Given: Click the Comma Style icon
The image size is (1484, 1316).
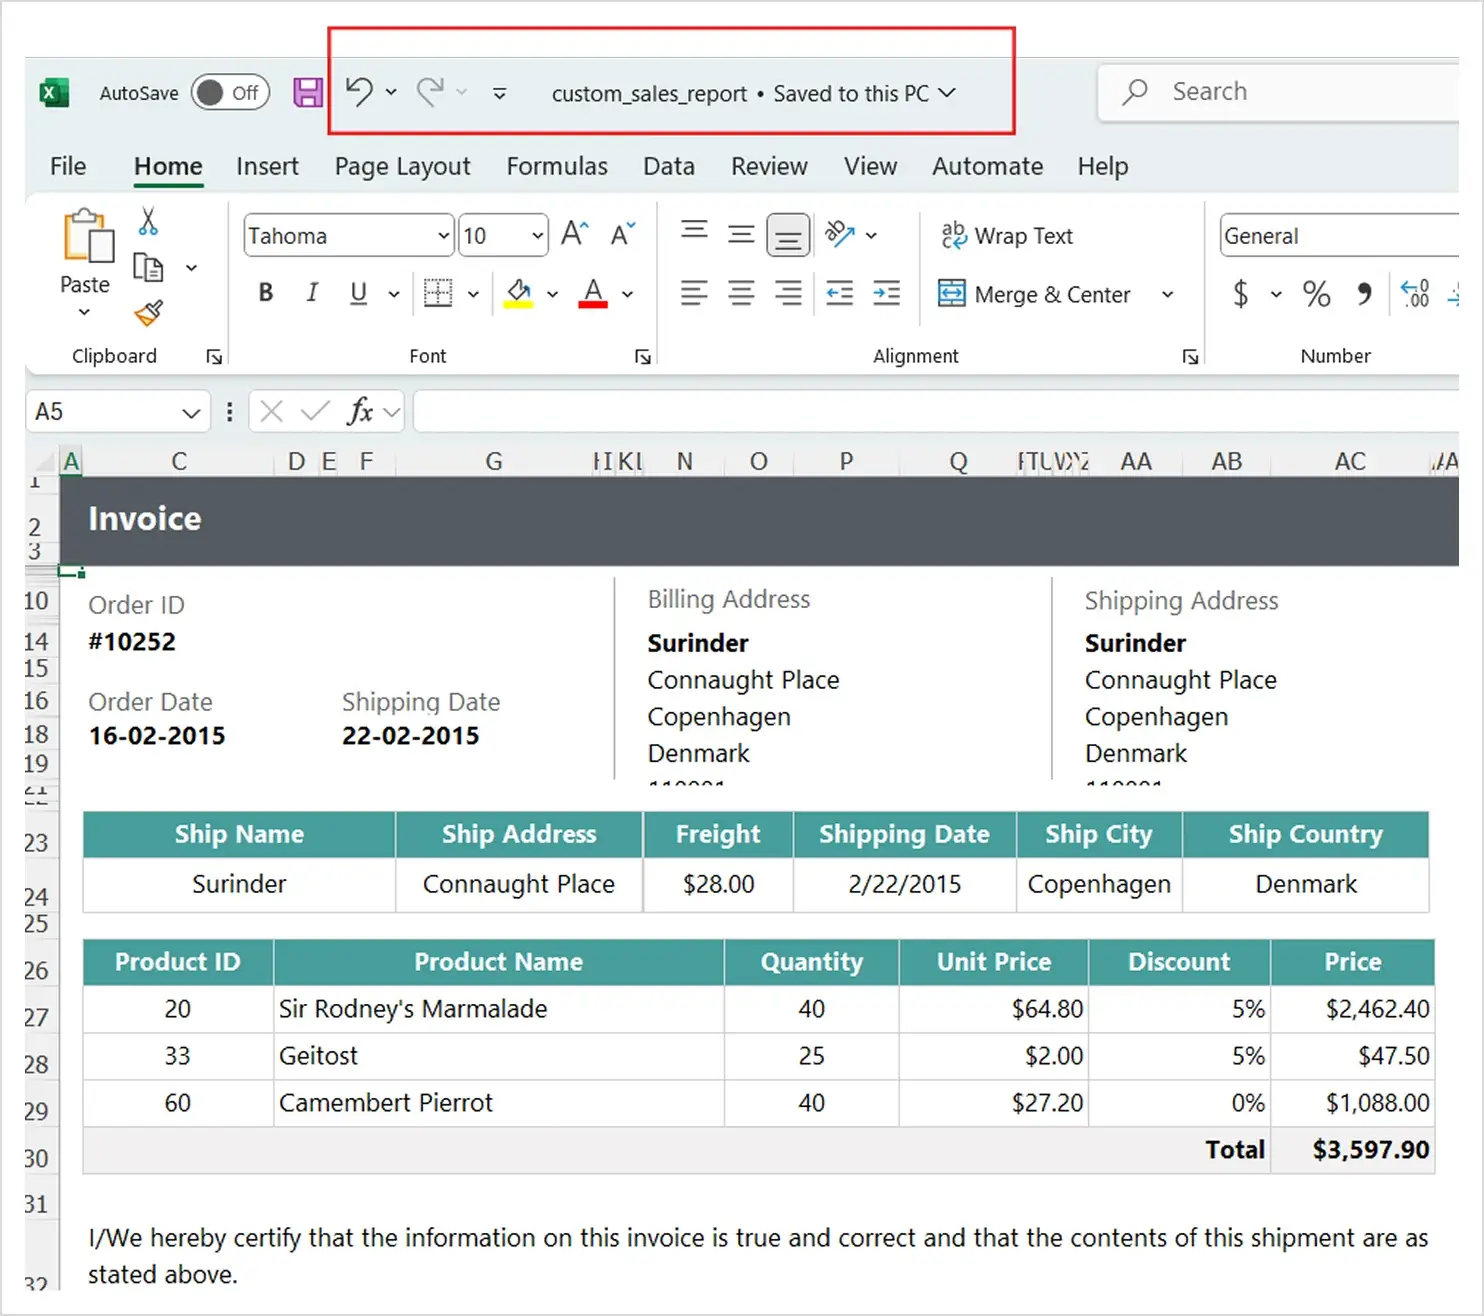Looking at the screenshot, I should pyautogui.click(x=1364, y=294).
